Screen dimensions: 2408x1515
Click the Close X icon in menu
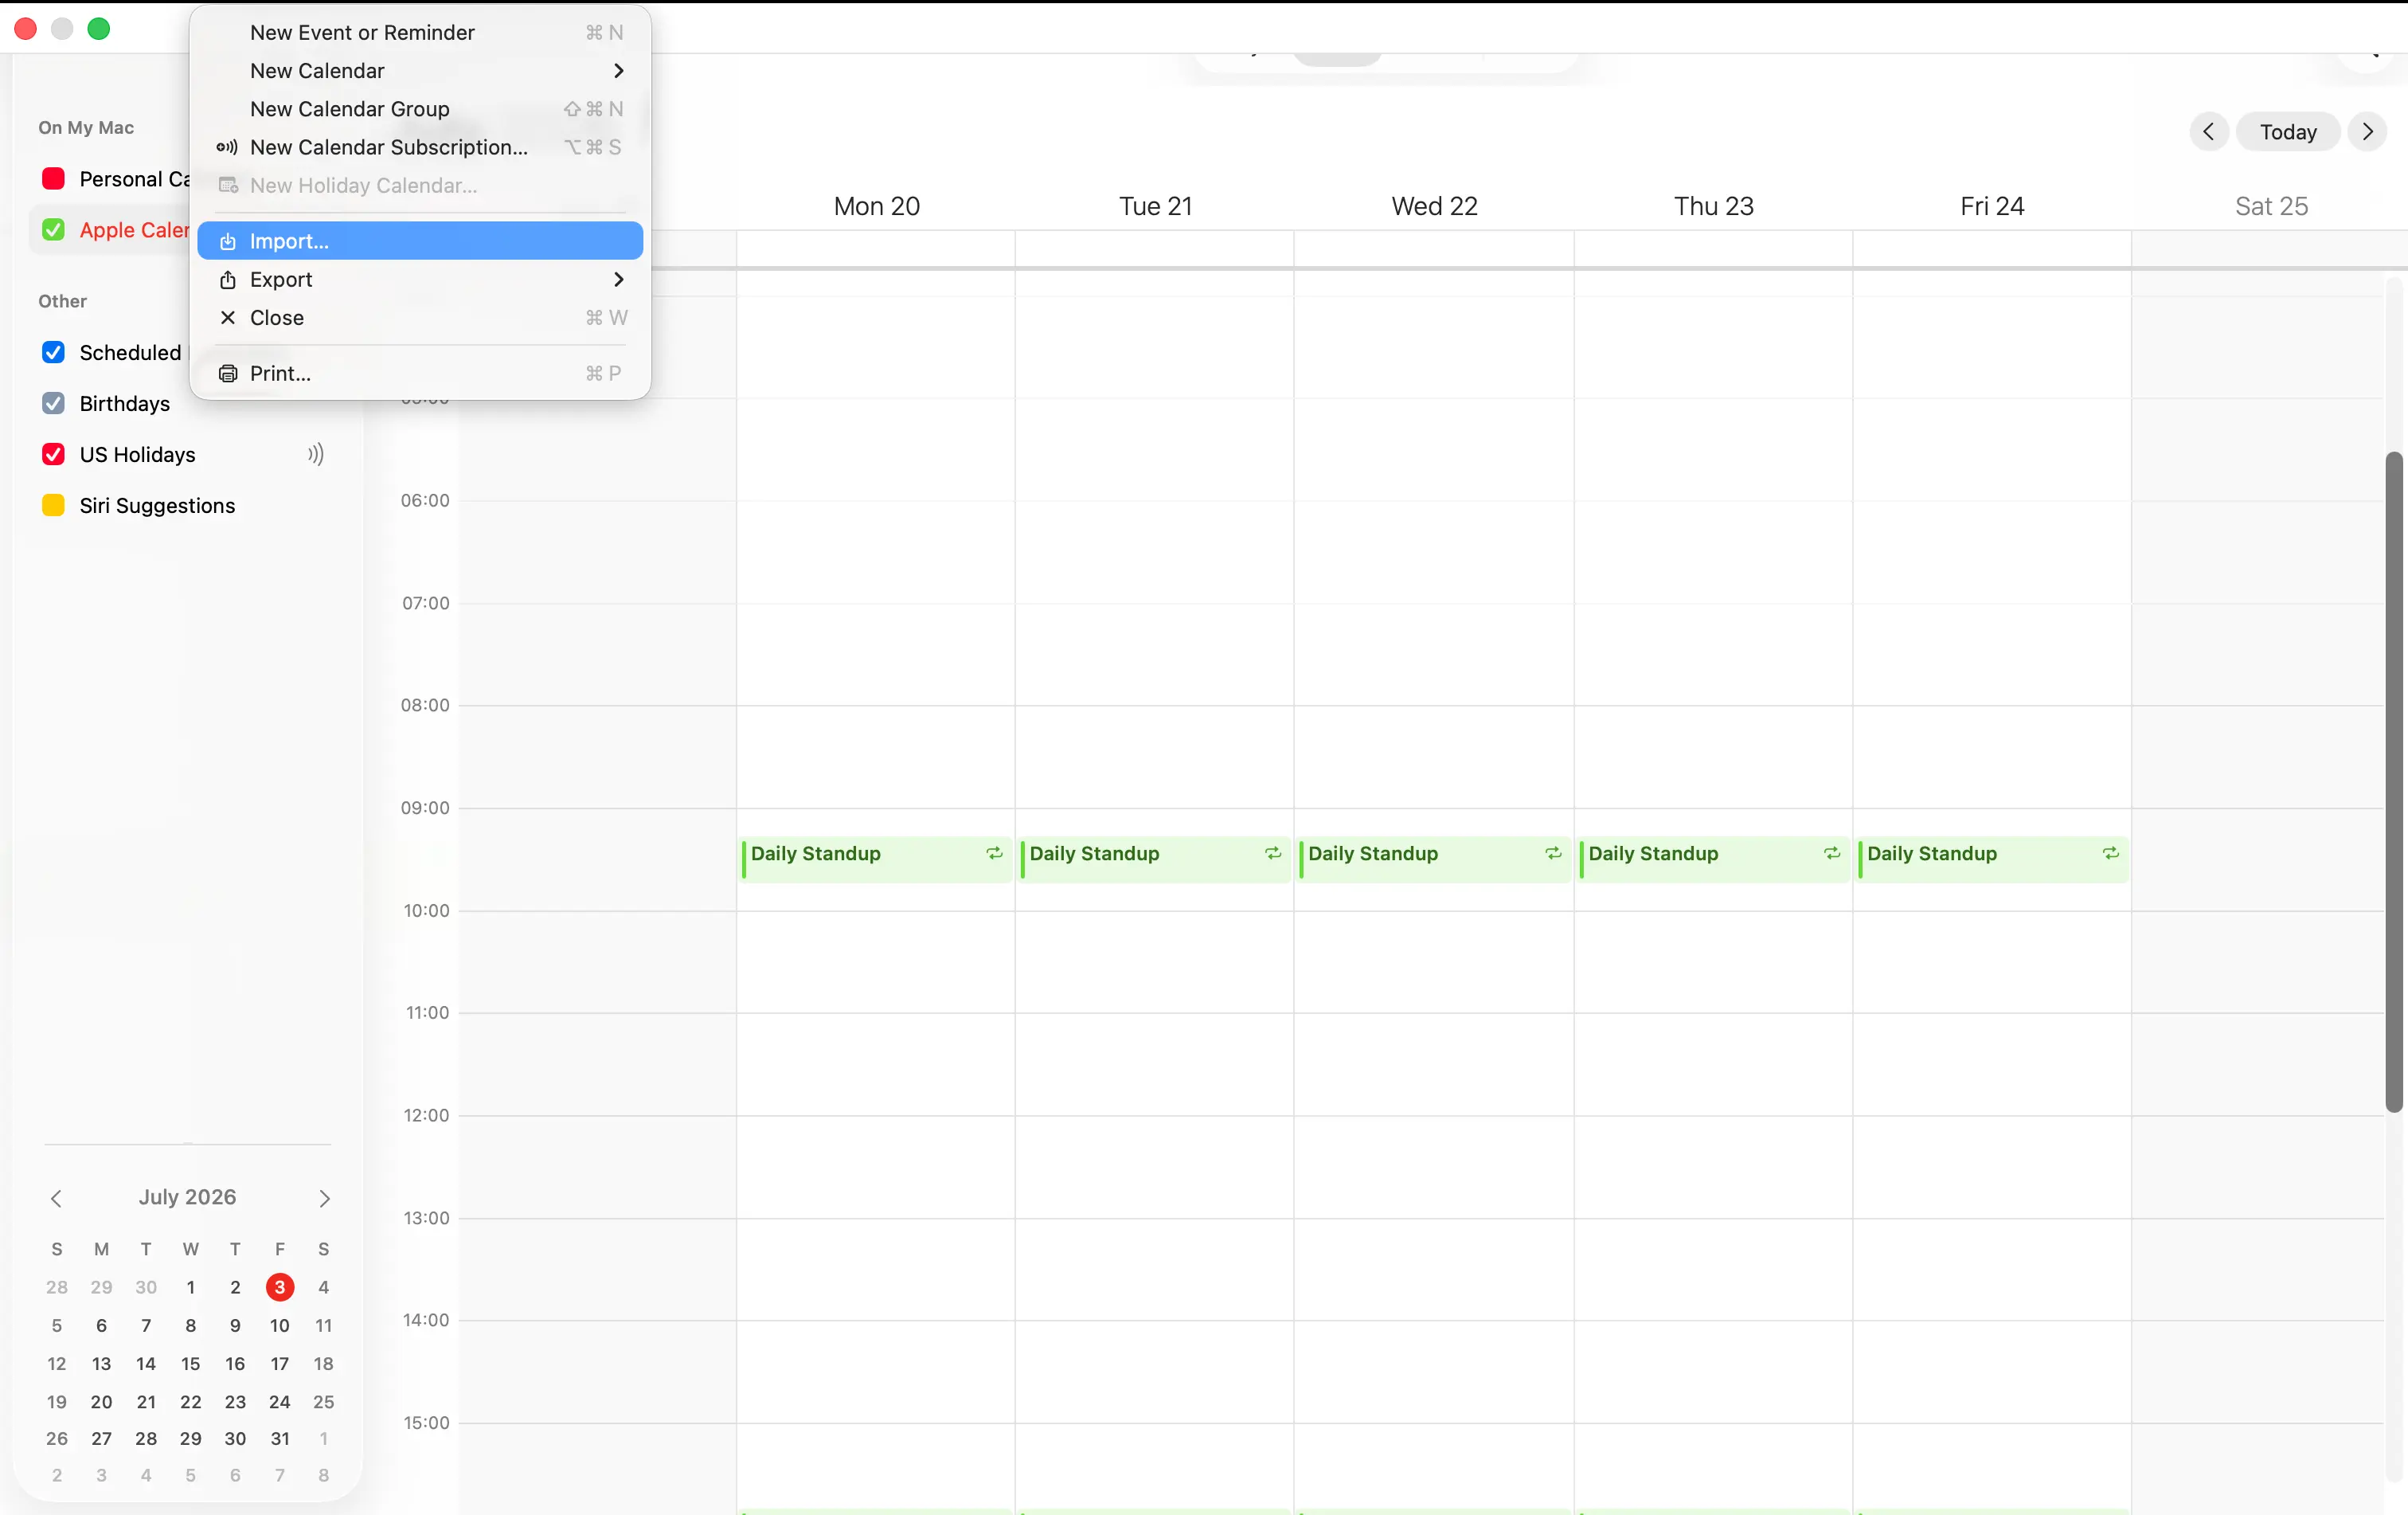228,317
